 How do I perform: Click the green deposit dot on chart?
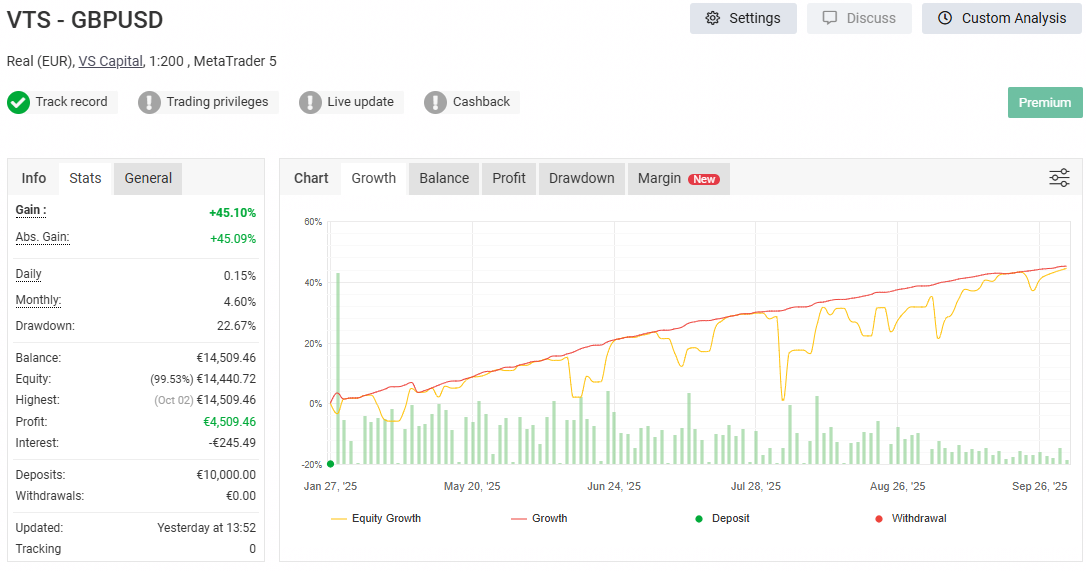331,464
